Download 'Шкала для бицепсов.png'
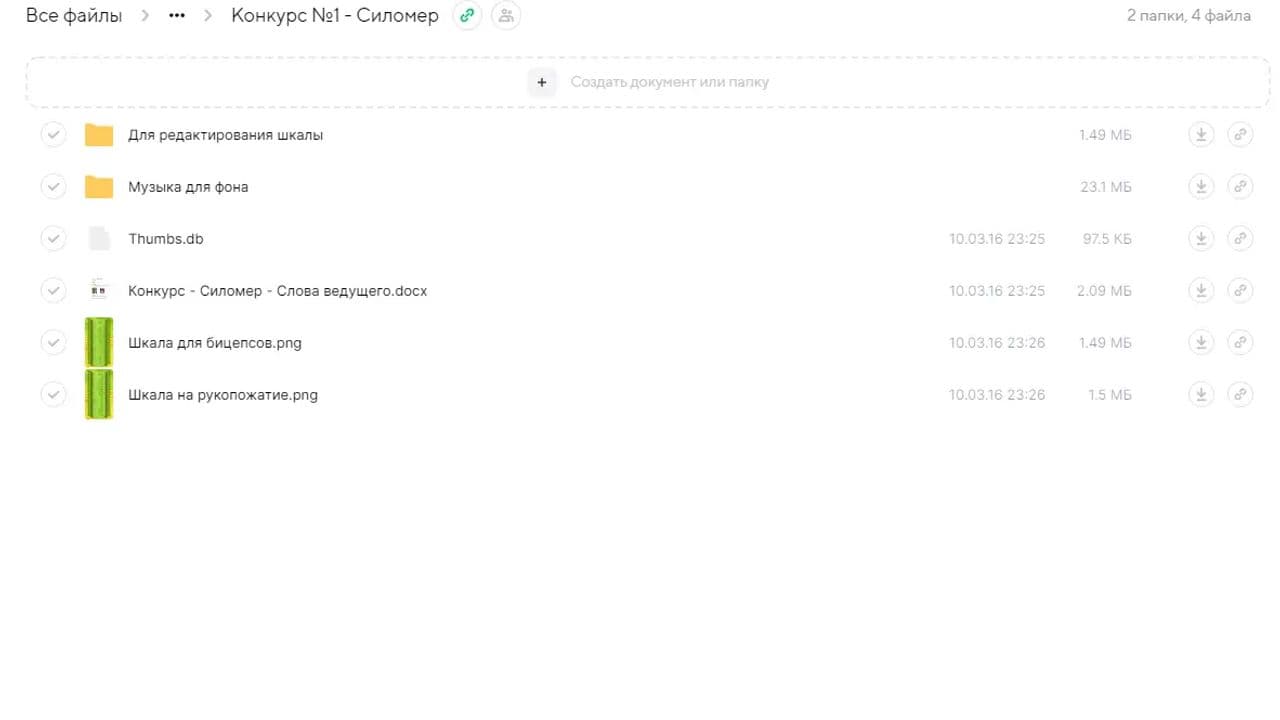 1200,343
